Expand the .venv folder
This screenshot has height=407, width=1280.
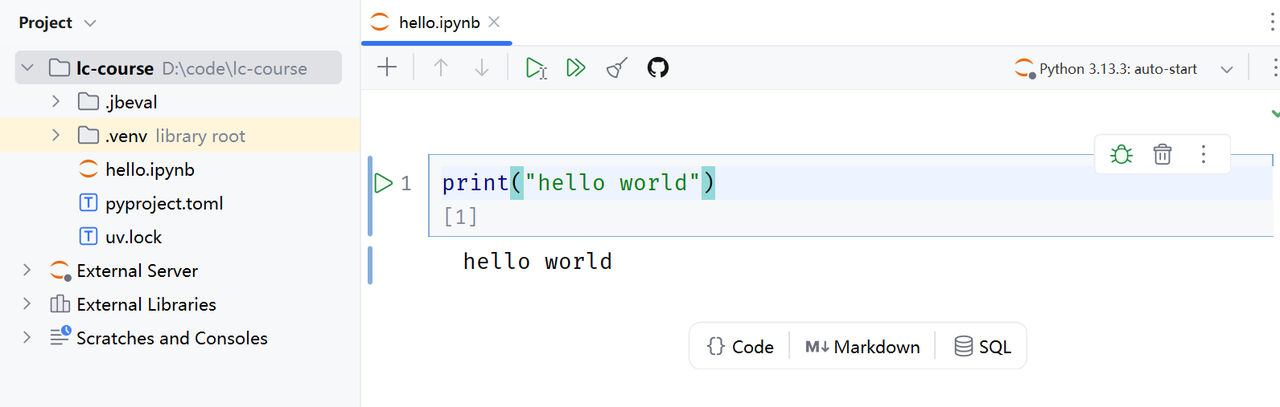pyautogui.click(x=56, y=136)
